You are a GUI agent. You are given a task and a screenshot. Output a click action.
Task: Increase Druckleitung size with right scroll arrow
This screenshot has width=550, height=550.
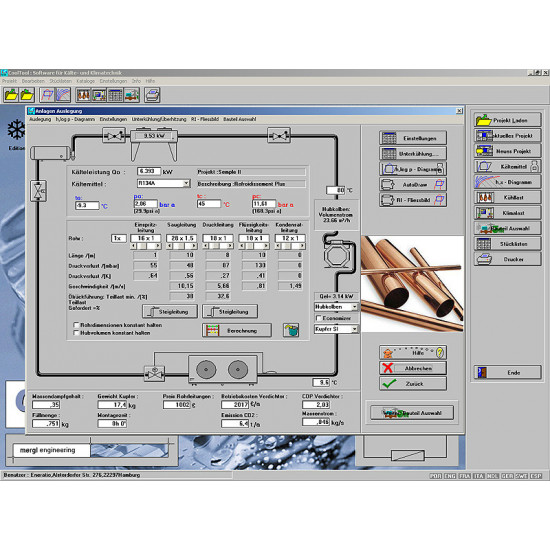tap(230, 246)
